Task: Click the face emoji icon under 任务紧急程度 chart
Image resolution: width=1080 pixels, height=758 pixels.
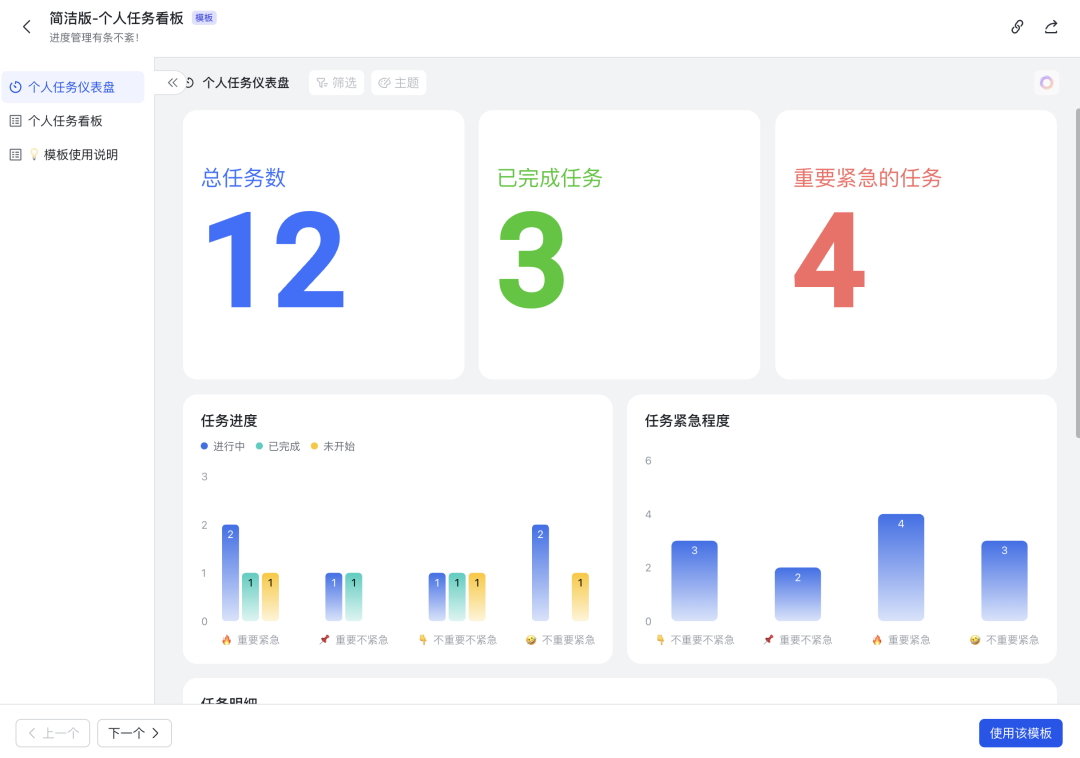Action: point(975,640)
